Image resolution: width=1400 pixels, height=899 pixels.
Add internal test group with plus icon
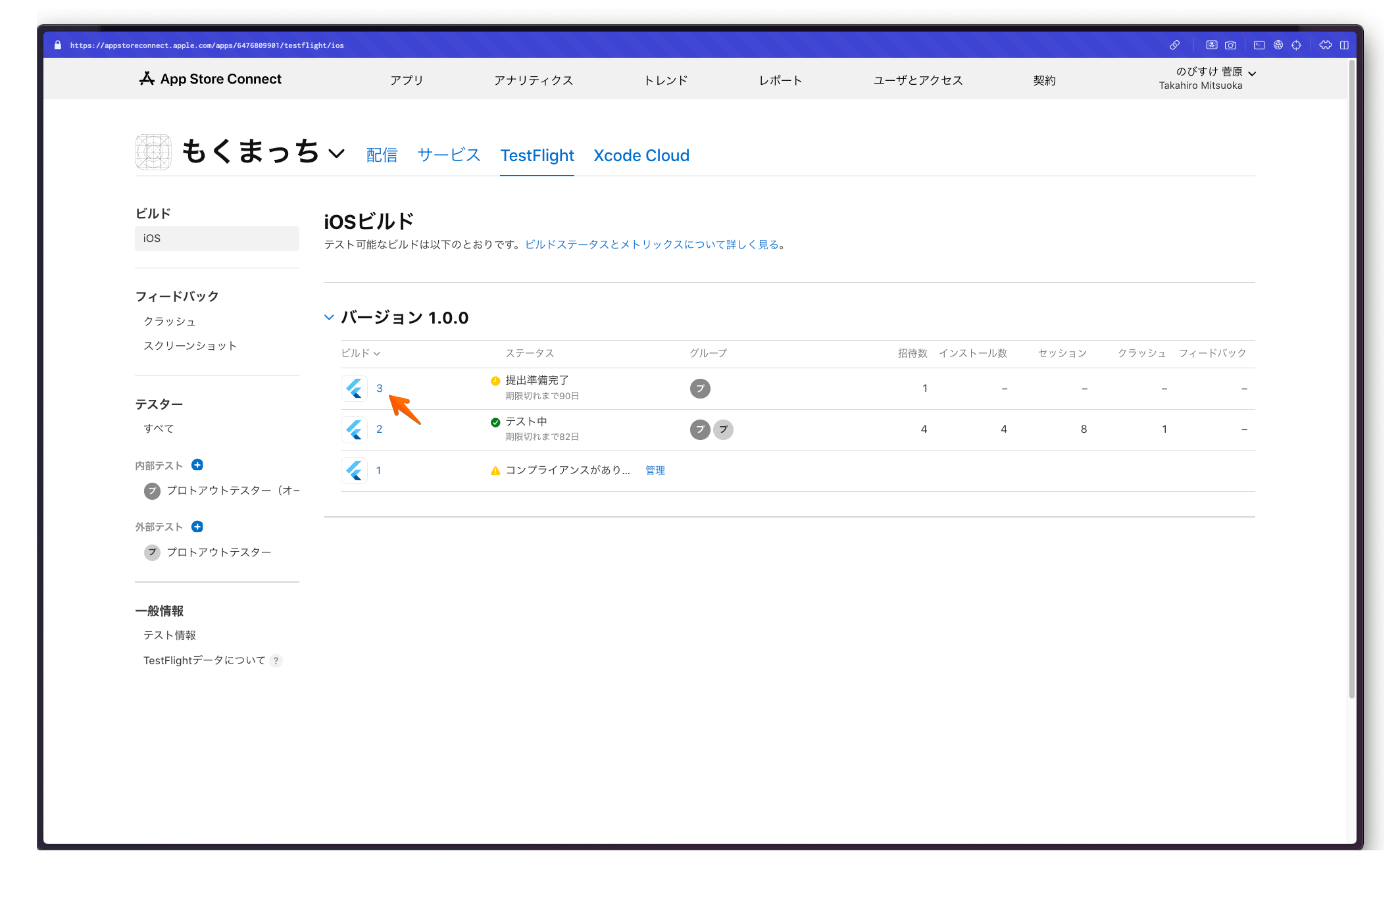[197, 465]
